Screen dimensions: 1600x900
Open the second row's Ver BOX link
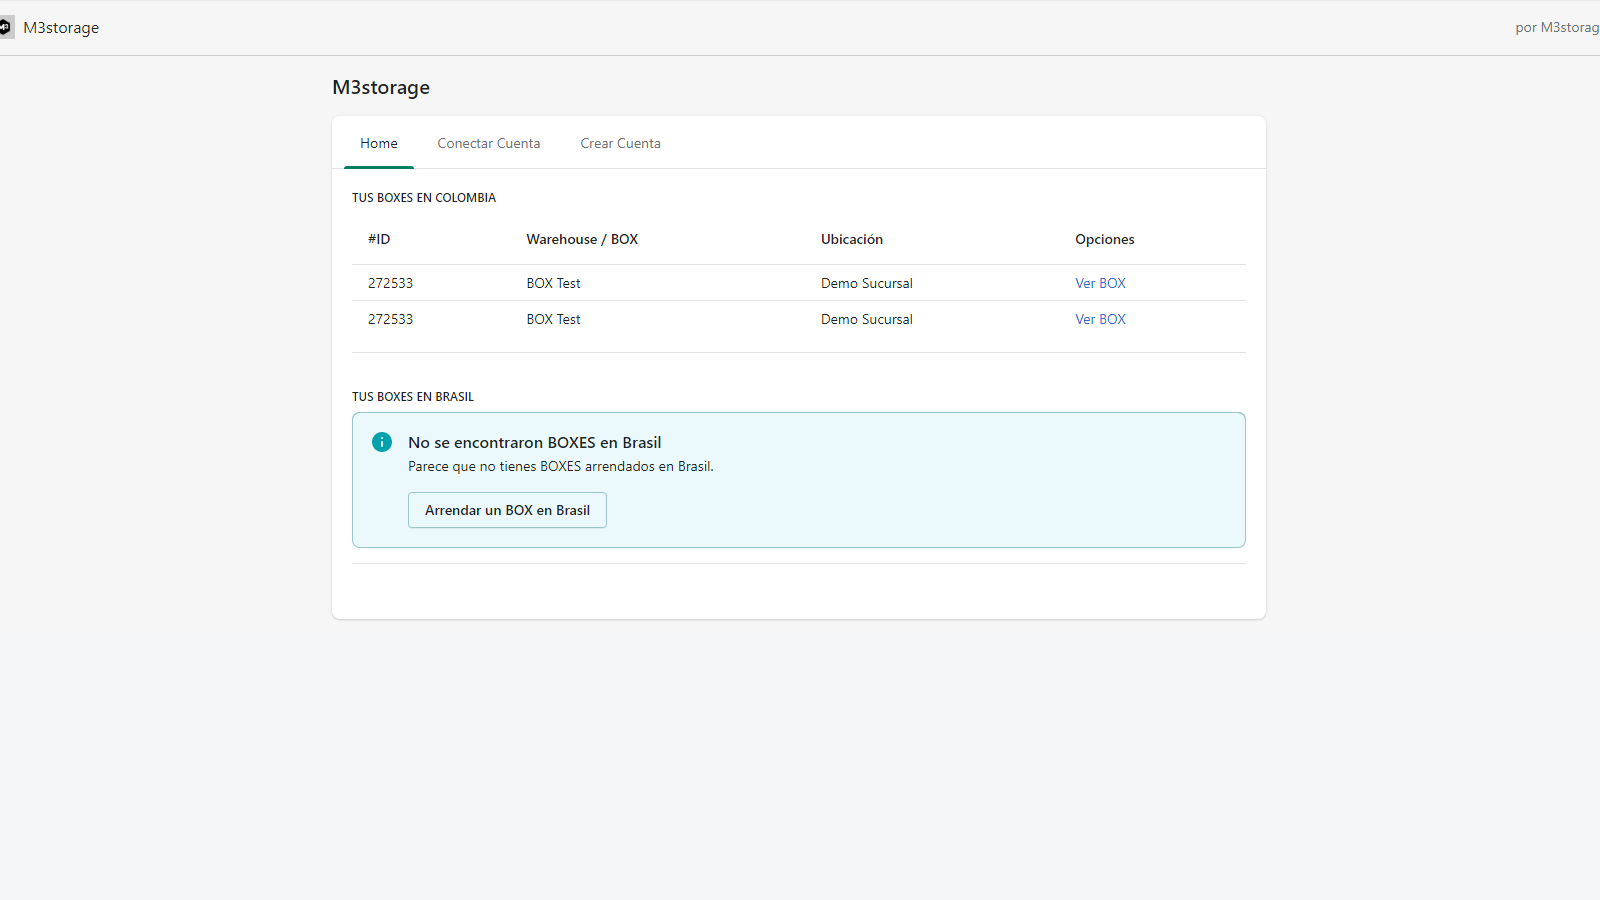pyautogui.click(x=1100, y=319)
